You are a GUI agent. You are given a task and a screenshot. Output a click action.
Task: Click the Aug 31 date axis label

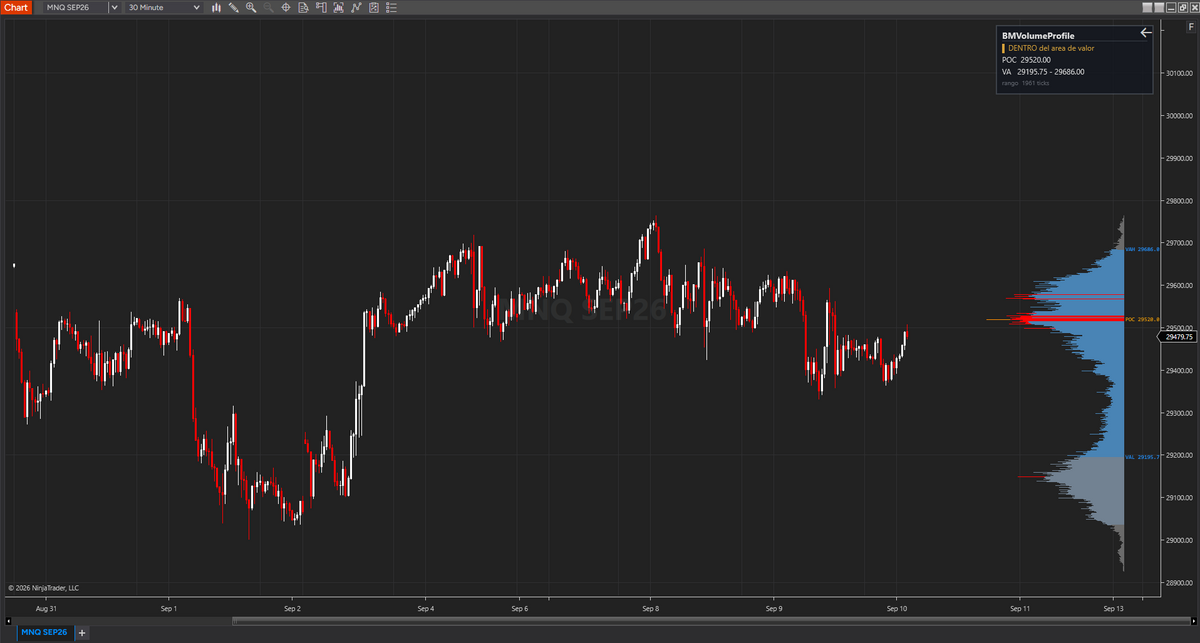pos(45,607)
